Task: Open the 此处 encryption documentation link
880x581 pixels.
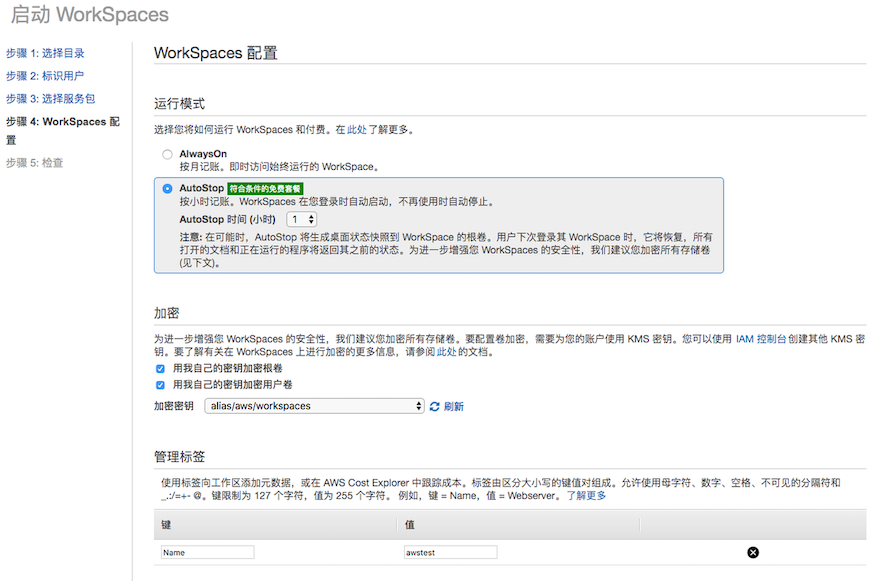Action: coord(447,352)
